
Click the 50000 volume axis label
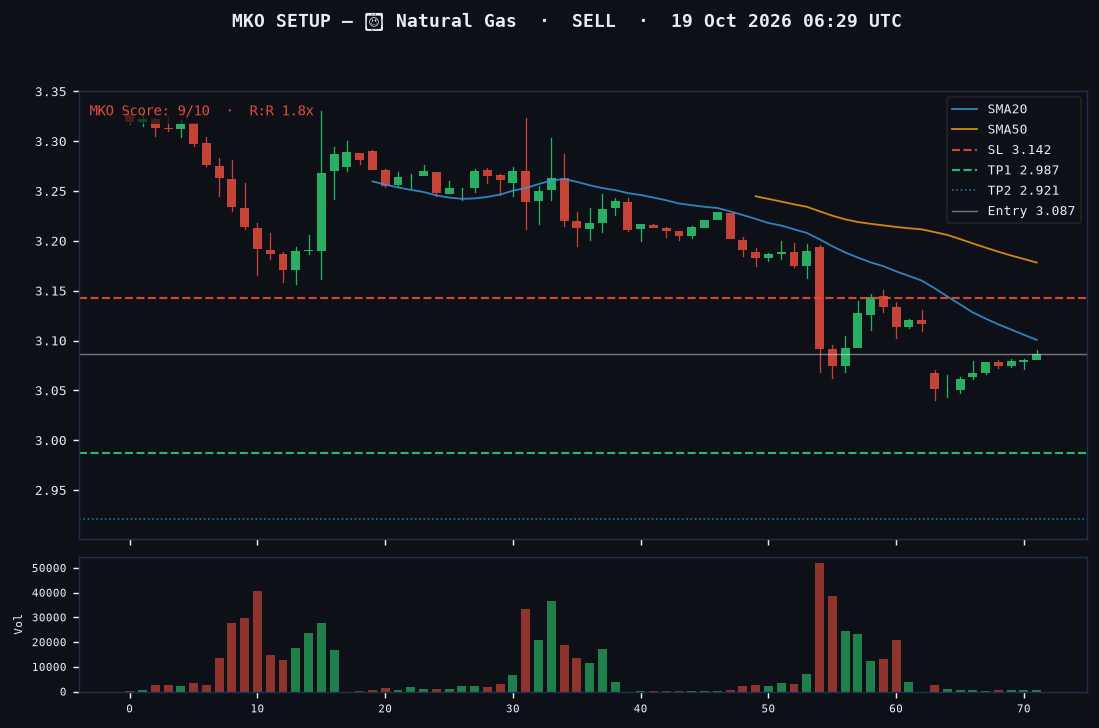(49, 568)
